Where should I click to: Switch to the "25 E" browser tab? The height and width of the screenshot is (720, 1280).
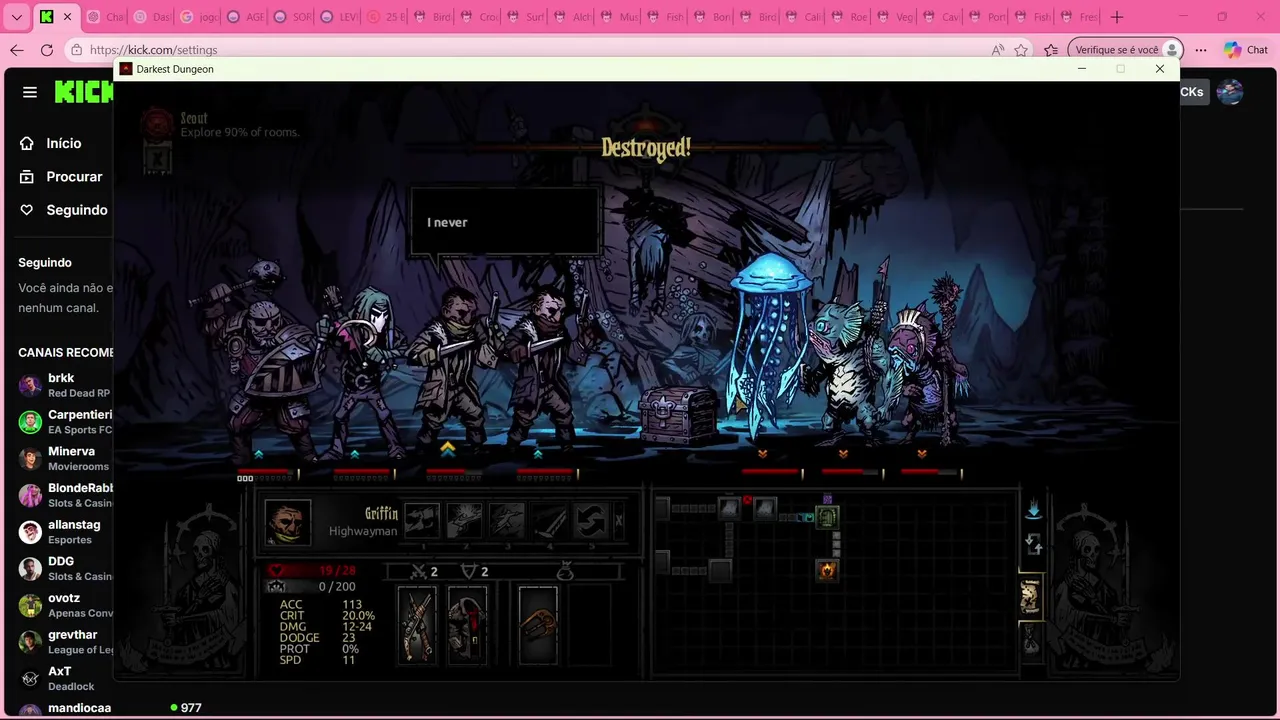tap(385, 17)
